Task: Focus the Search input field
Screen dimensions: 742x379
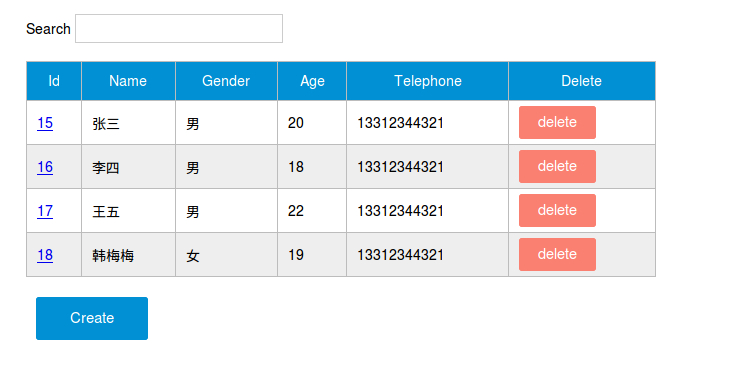Action: pyautogui.click(x=179, y=28)
